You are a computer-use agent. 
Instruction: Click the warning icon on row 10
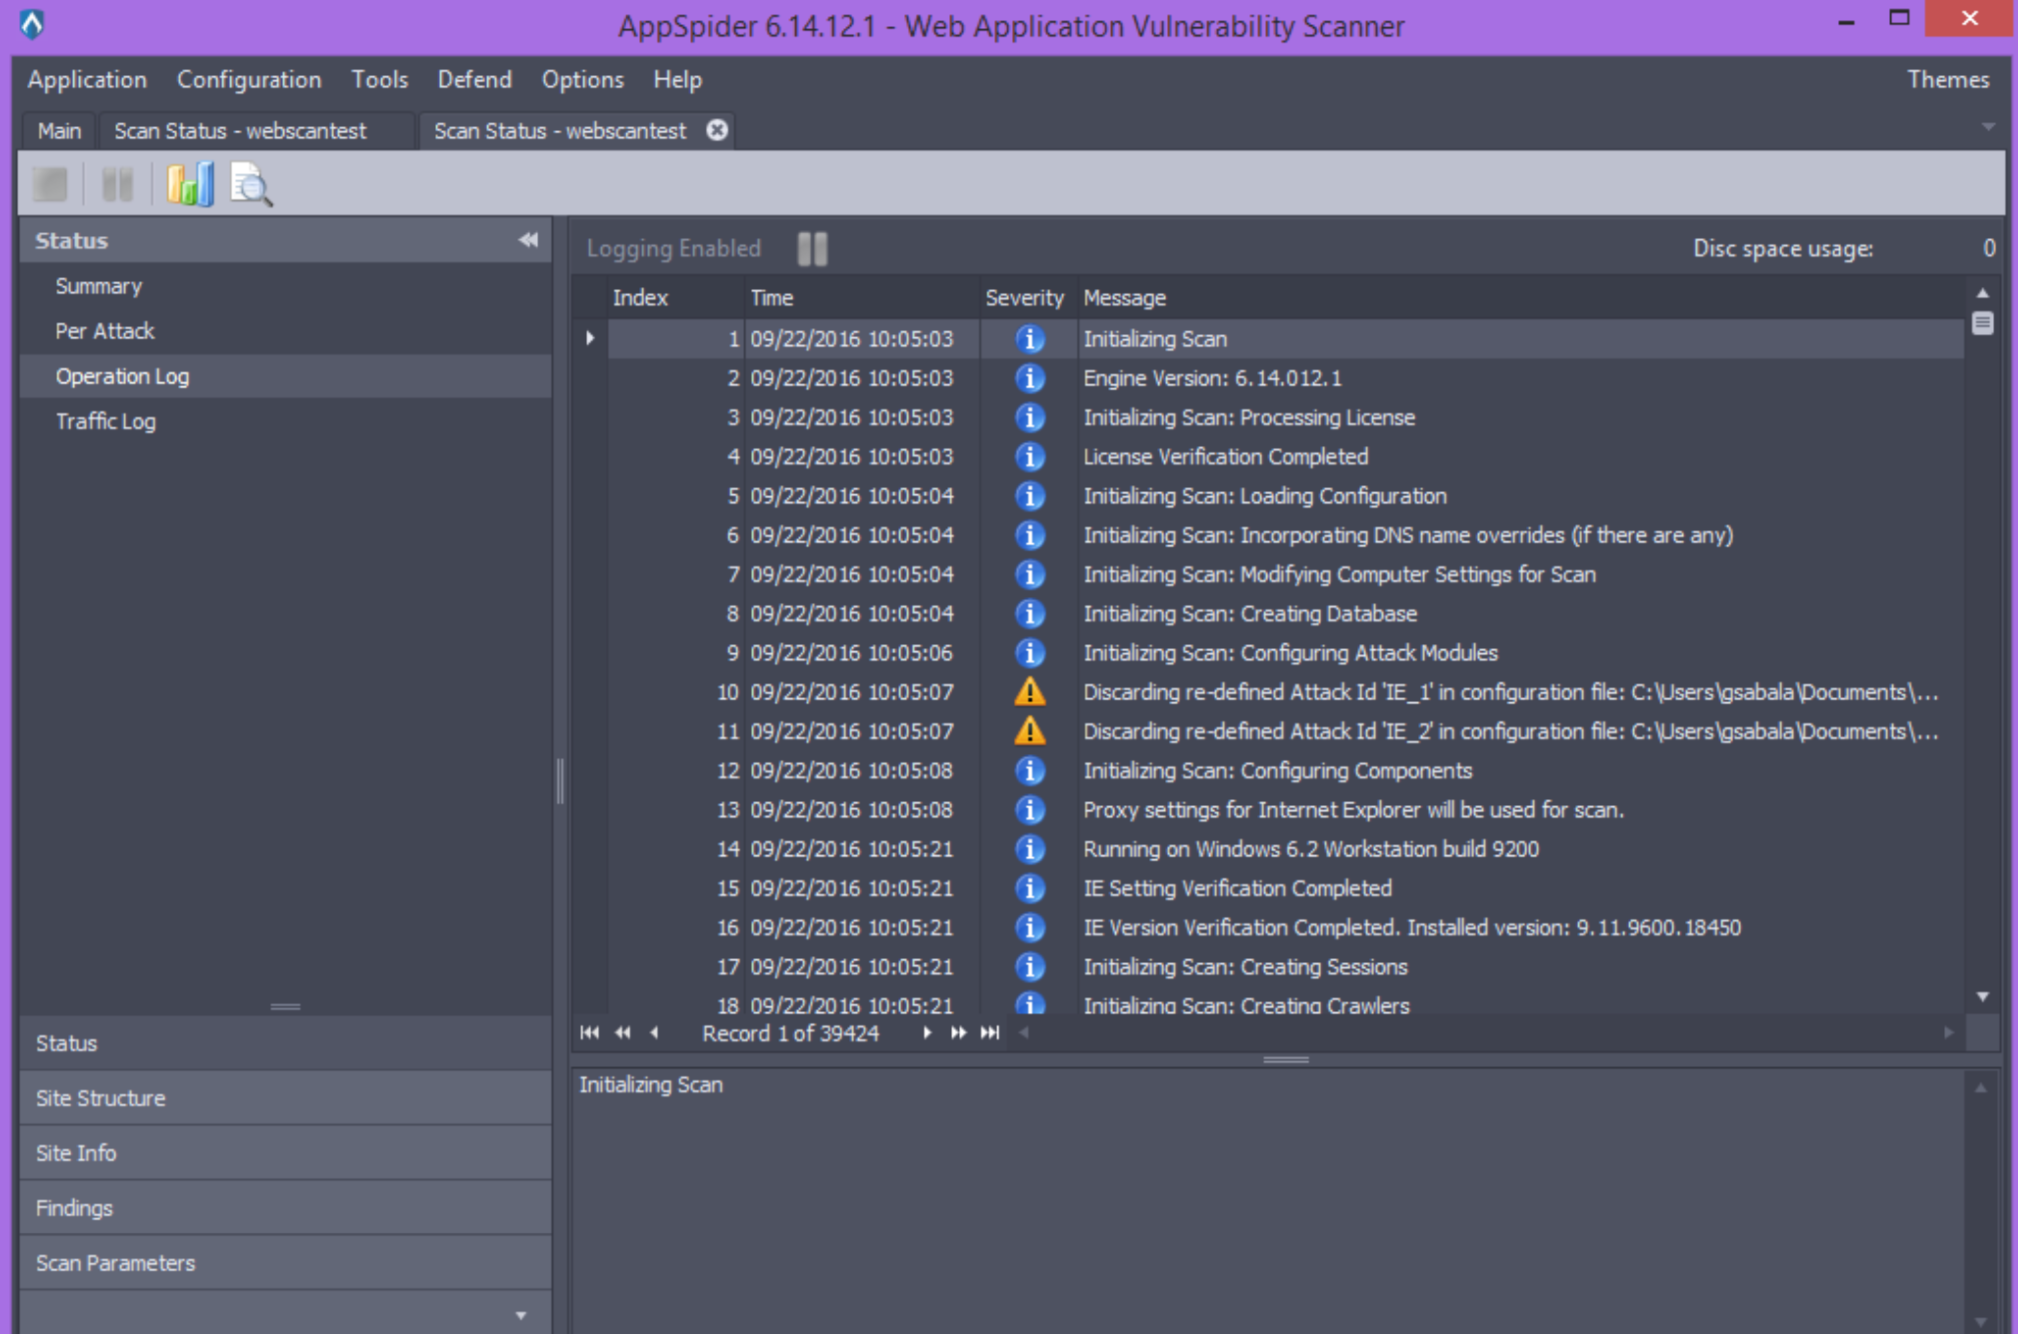tap(1030, 691)
